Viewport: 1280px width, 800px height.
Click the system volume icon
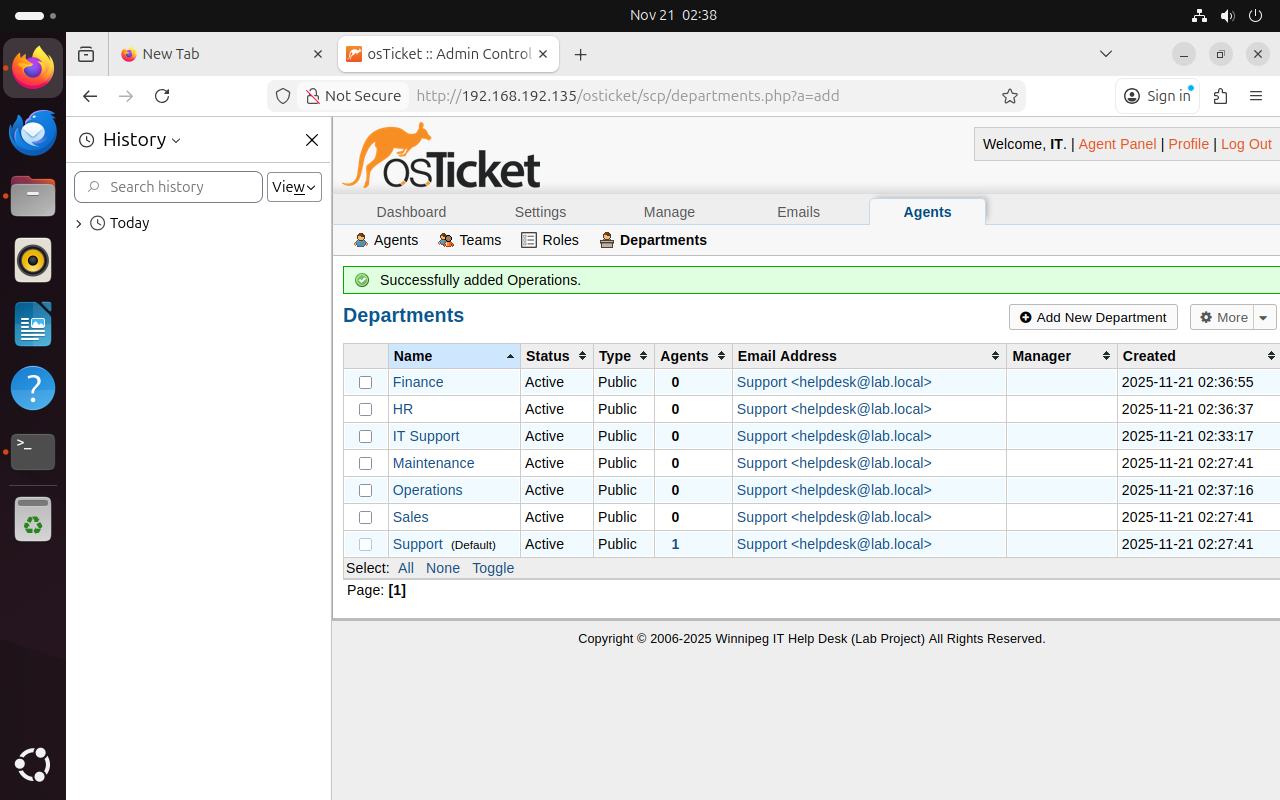click(1227, 15)
